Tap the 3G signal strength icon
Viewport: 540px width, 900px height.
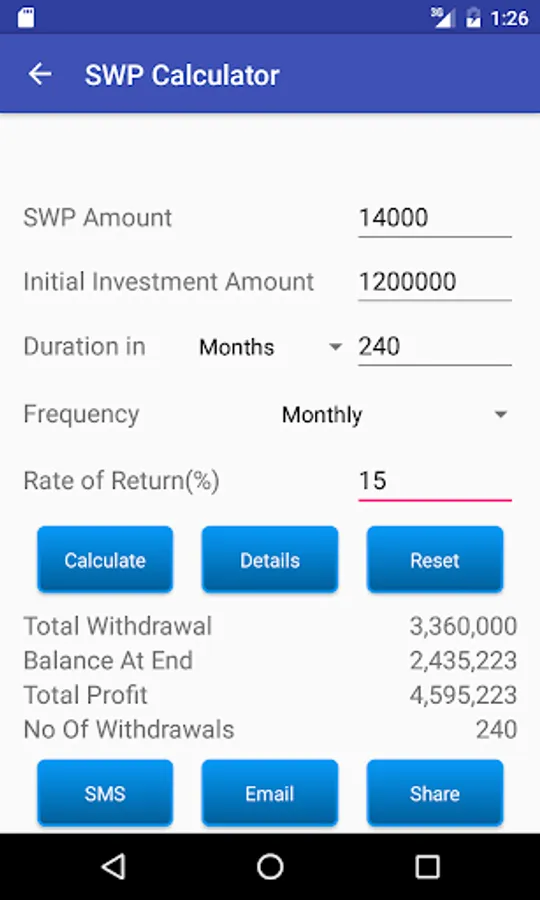tap(443, 18)
